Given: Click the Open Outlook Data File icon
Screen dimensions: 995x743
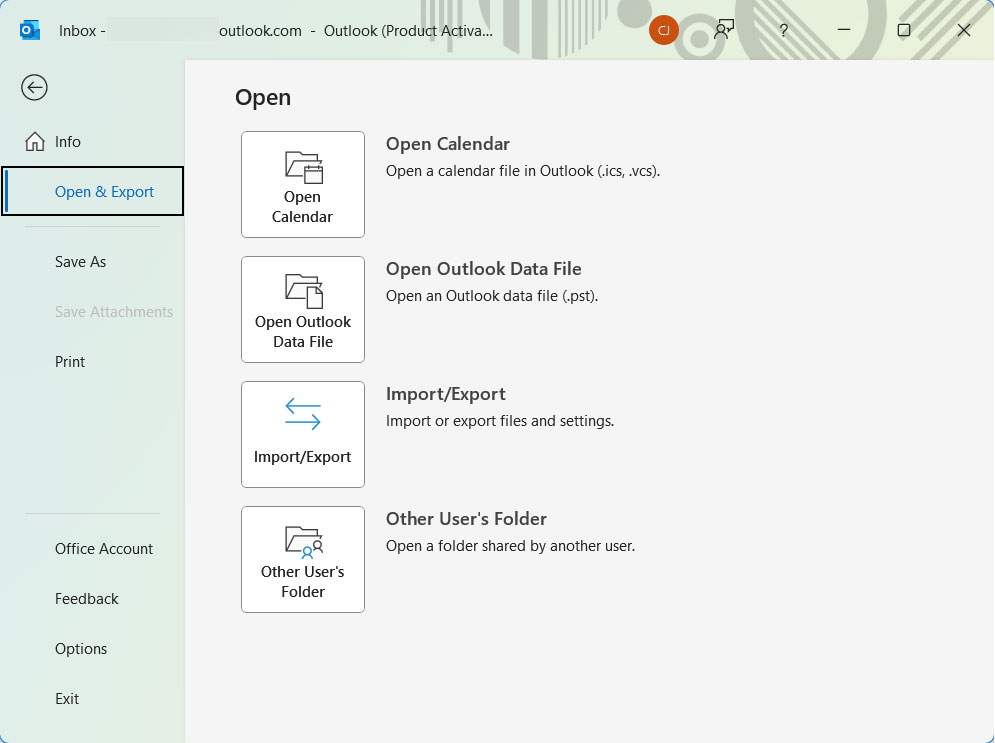Looking at the screenshot, I should pyautogui.click(x=302, y=291).
